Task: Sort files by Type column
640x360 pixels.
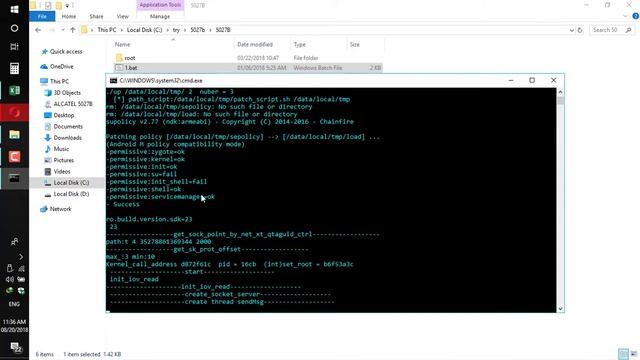Action: [x=299, y=44]
